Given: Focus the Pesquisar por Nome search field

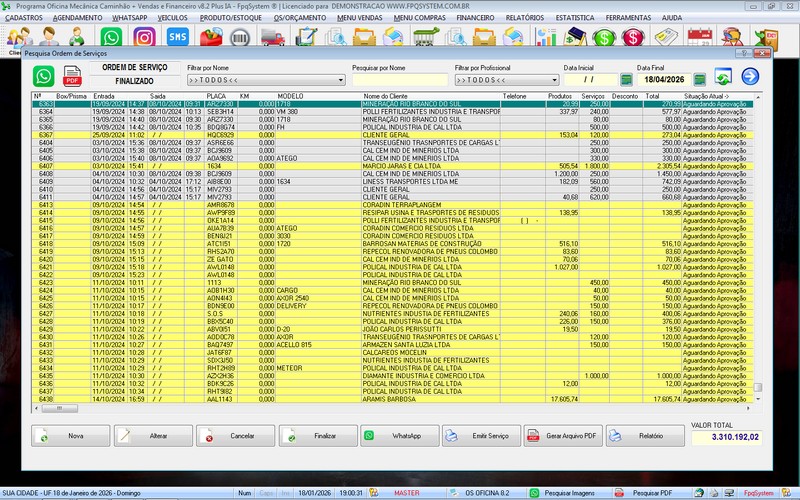Looking at the screenshot, I should (x=398, y=79).
